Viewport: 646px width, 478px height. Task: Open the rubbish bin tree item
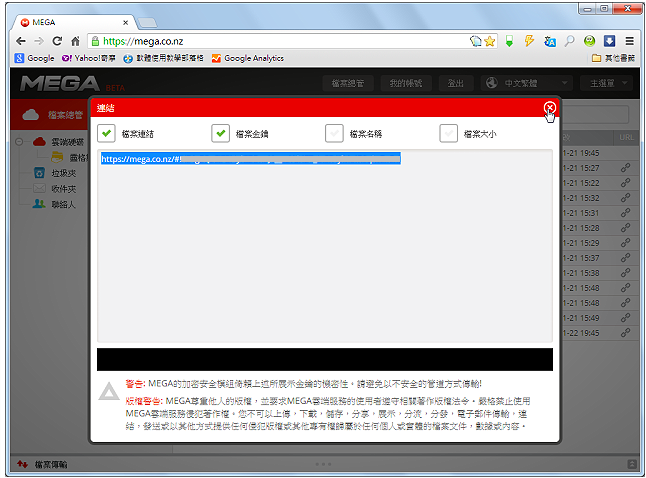[x=55, y=173]
